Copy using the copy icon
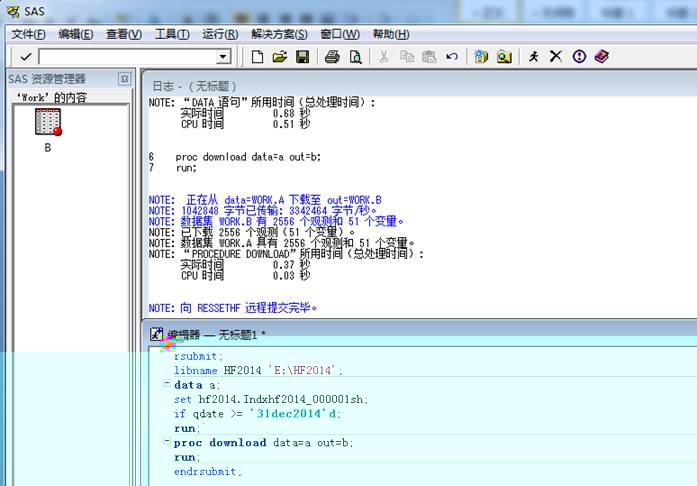Screen dimensions: 697x486 click(407, 56)
